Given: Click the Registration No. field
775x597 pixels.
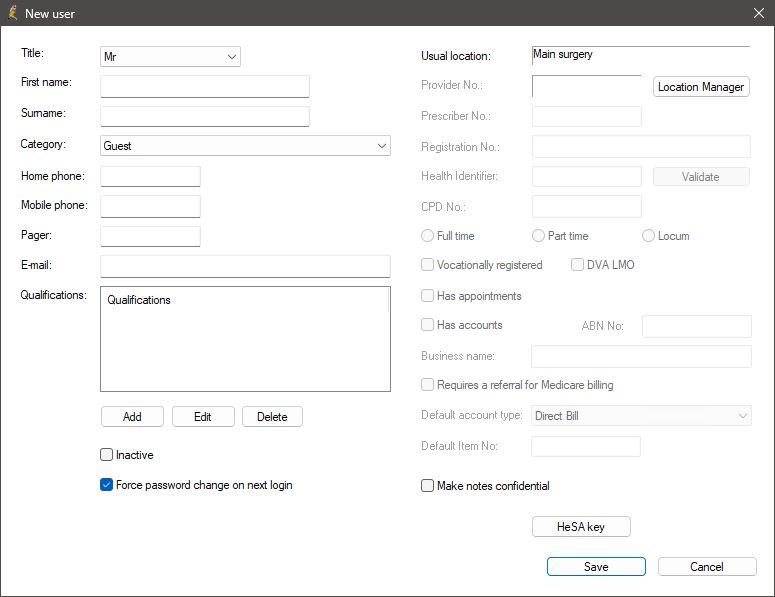Looking at the screenshot, I should 641,147.
